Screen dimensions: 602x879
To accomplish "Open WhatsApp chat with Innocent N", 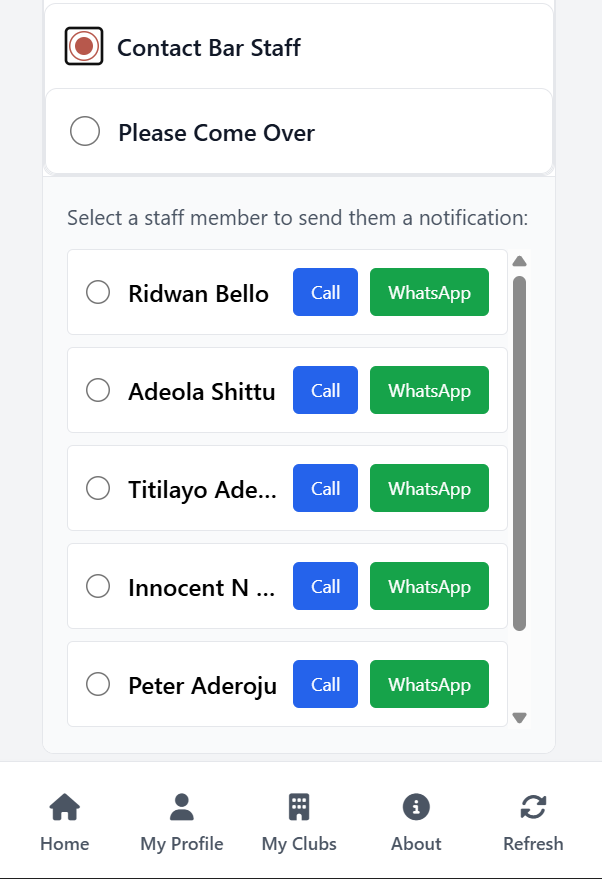I will tap(429, 586).
